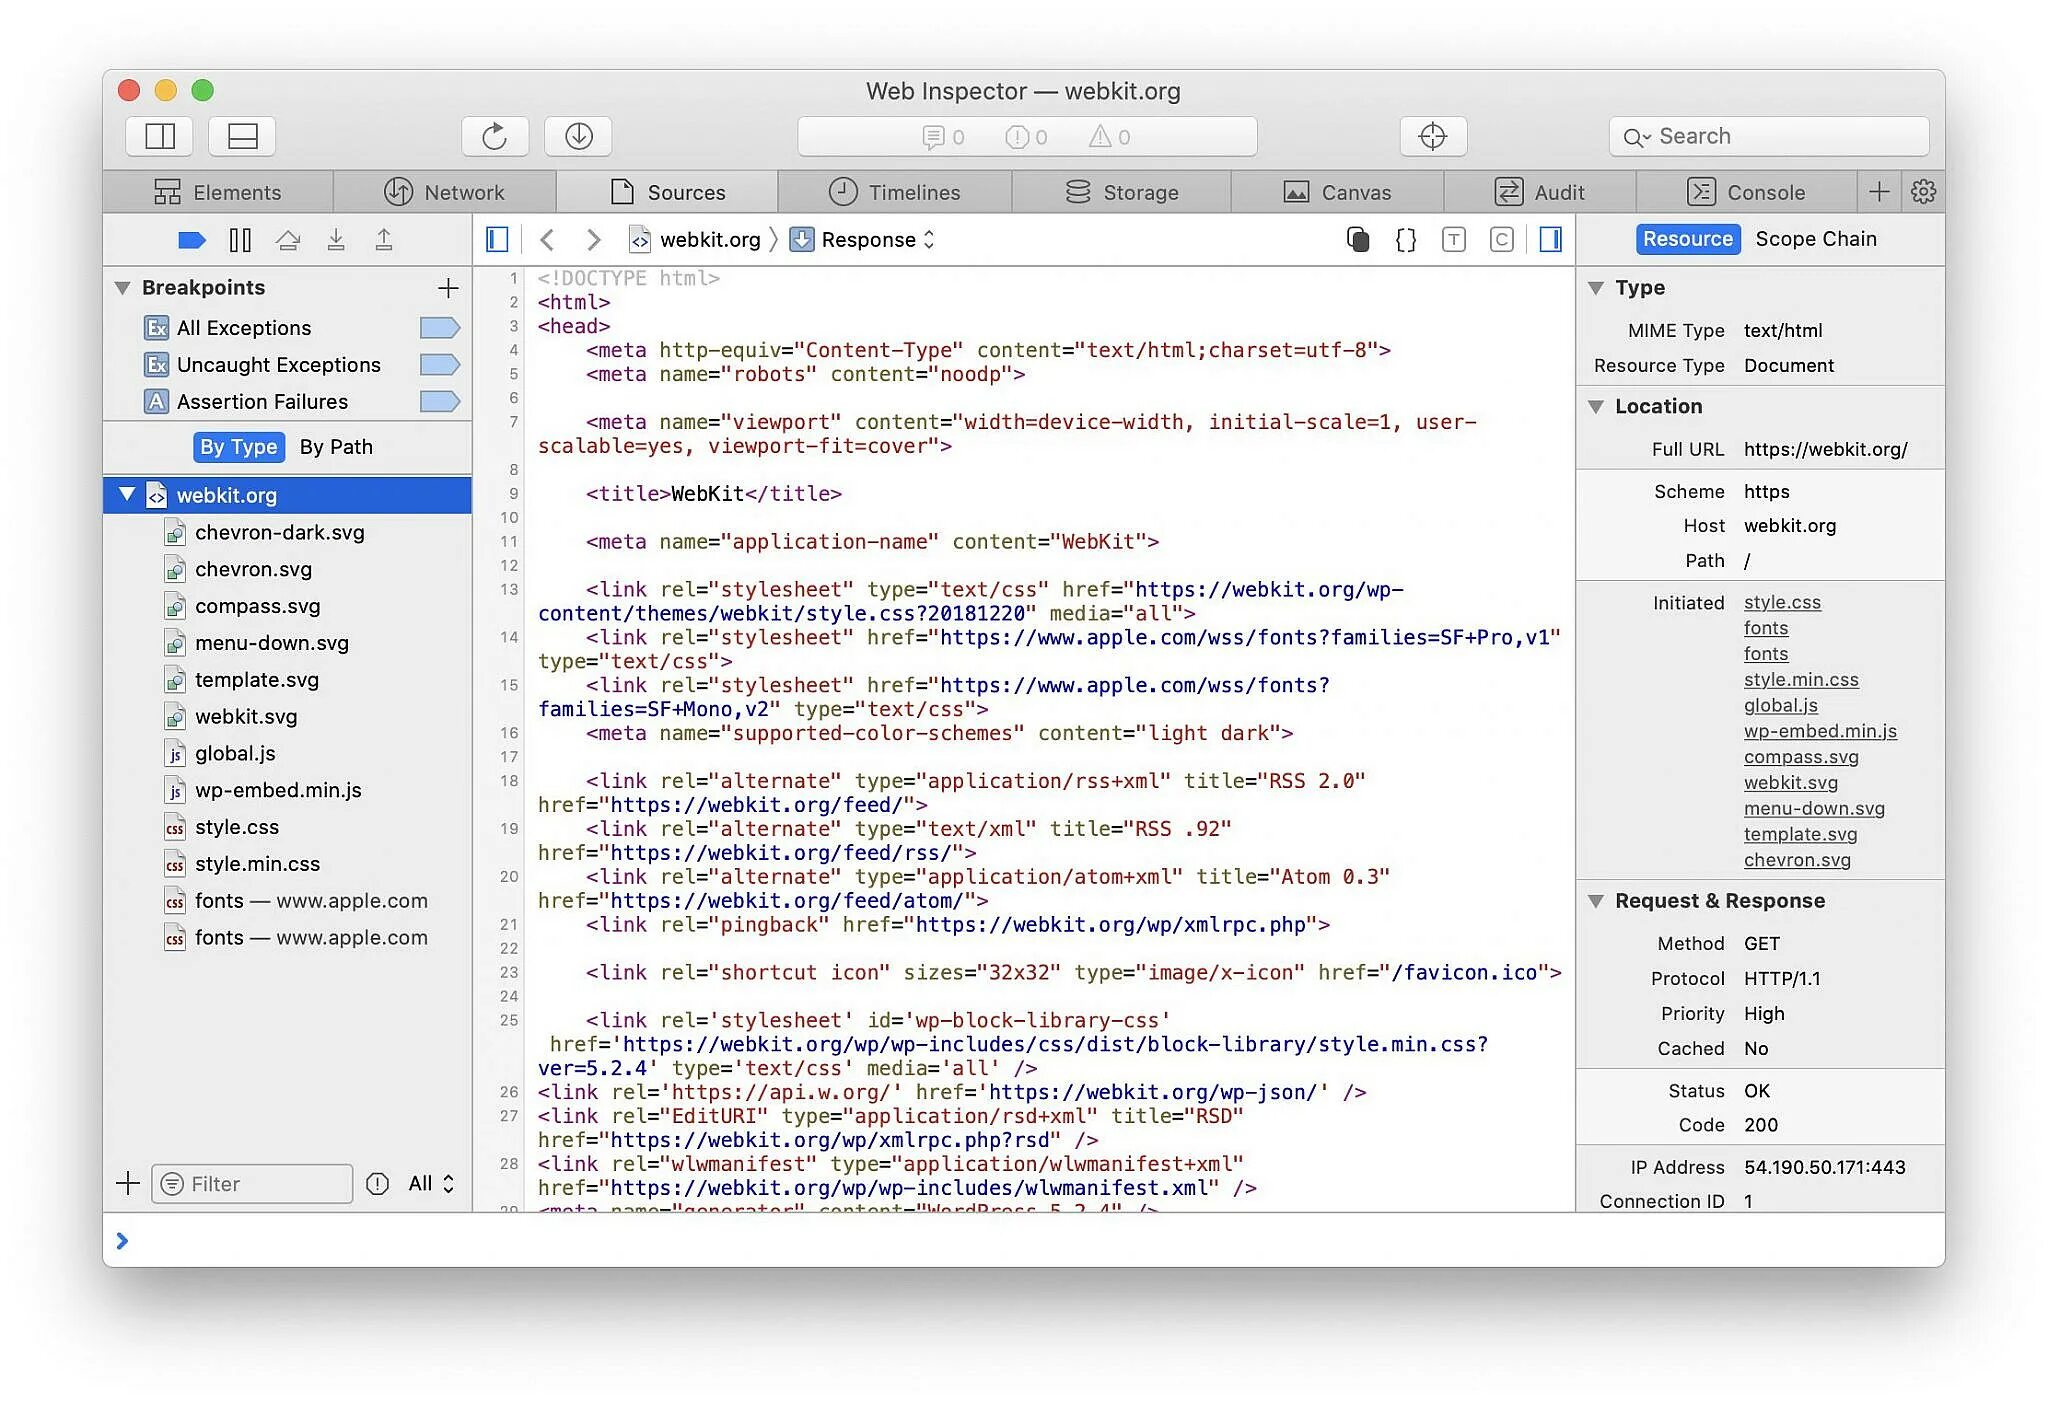Add a new resource with the bottom plus
The height and width of the screenshot is (1403, 2048).
[128, 1184]
